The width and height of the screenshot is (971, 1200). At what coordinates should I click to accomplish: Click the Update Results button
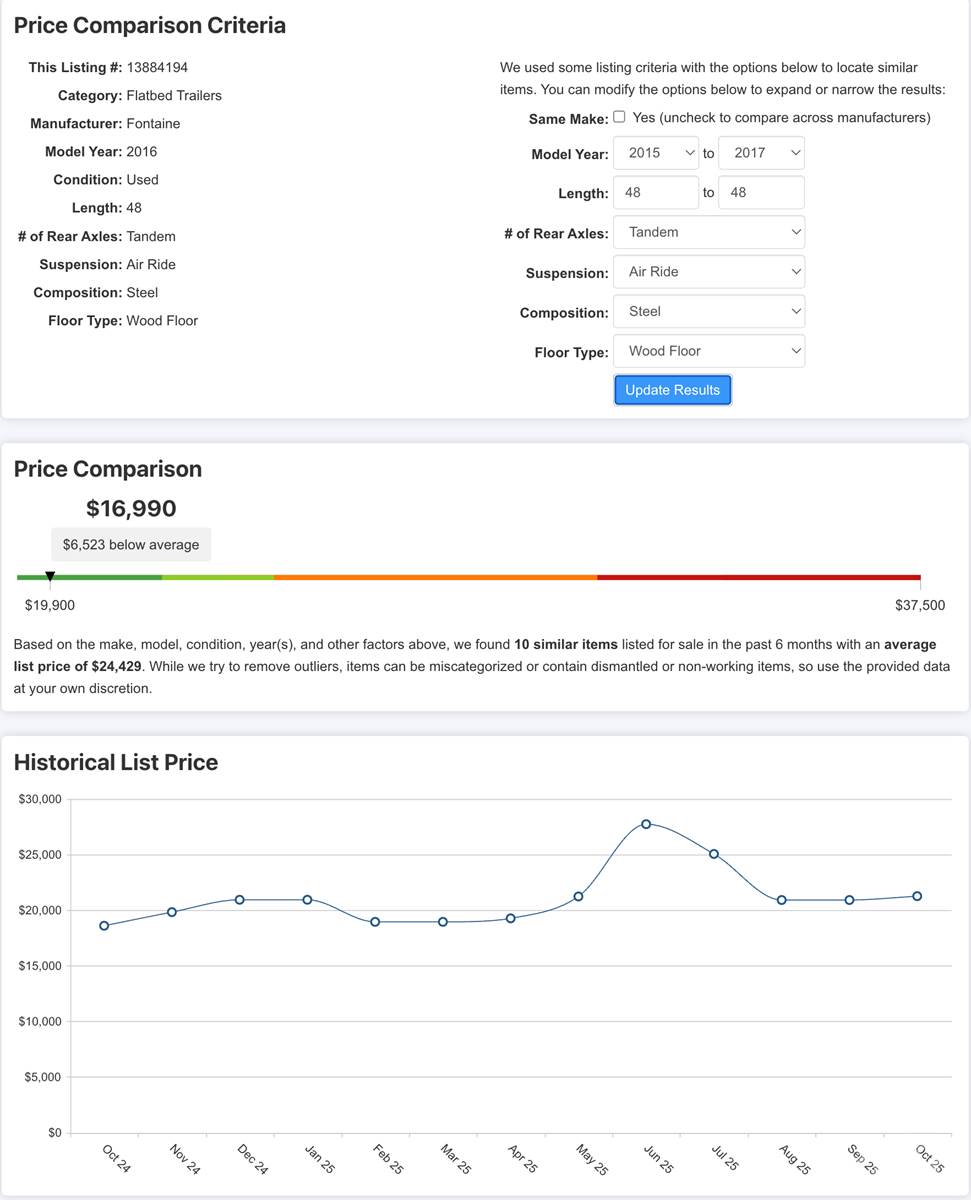(672, 390)
